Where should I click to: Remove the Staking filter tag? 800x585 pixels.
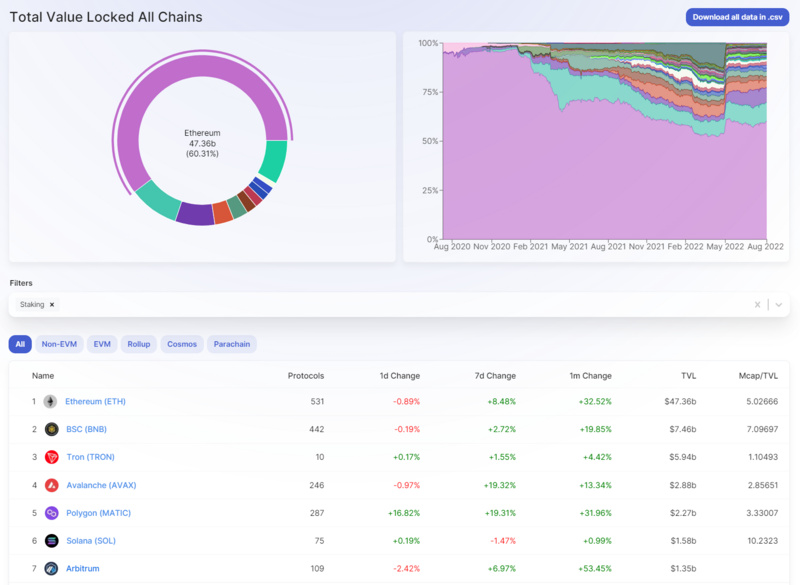52,304
